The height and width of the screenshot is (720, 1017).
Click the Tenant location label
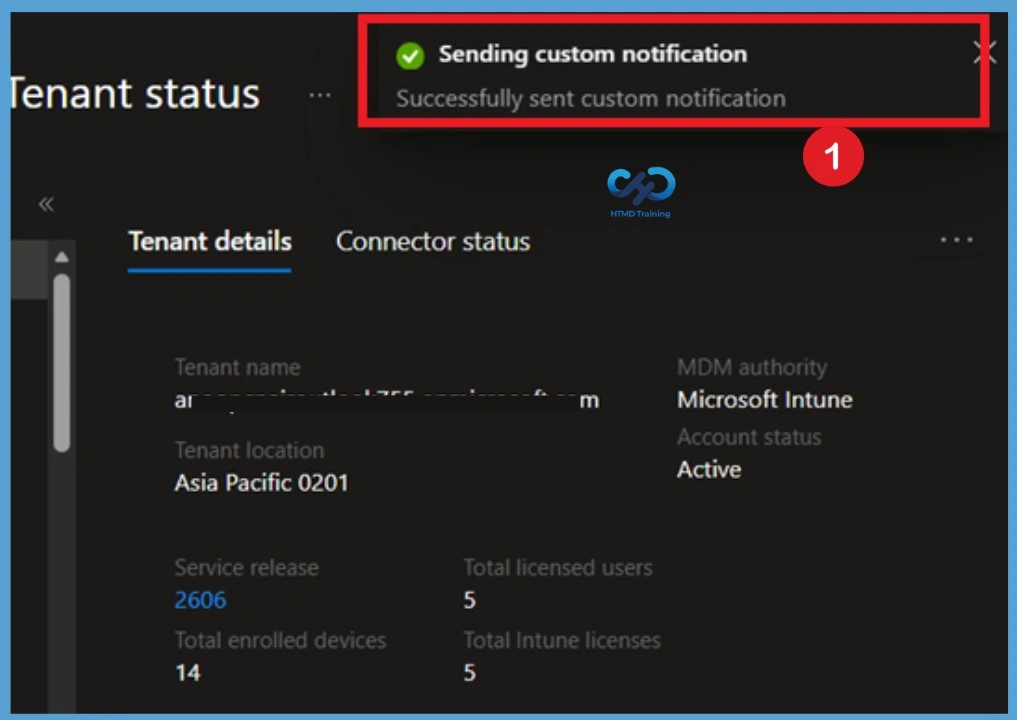click(x=250, y=450)
